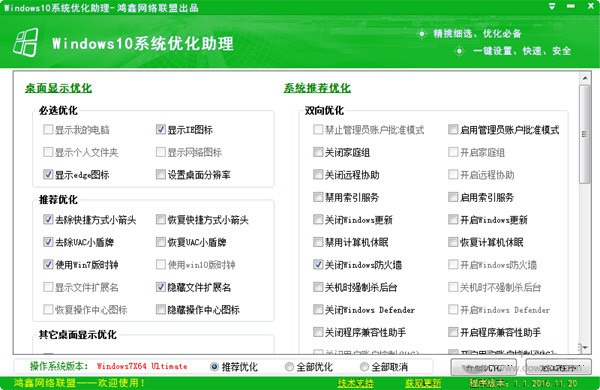Check 禁用计算机休眠 checkbox
600x390 pixels.
click(318, 242)
